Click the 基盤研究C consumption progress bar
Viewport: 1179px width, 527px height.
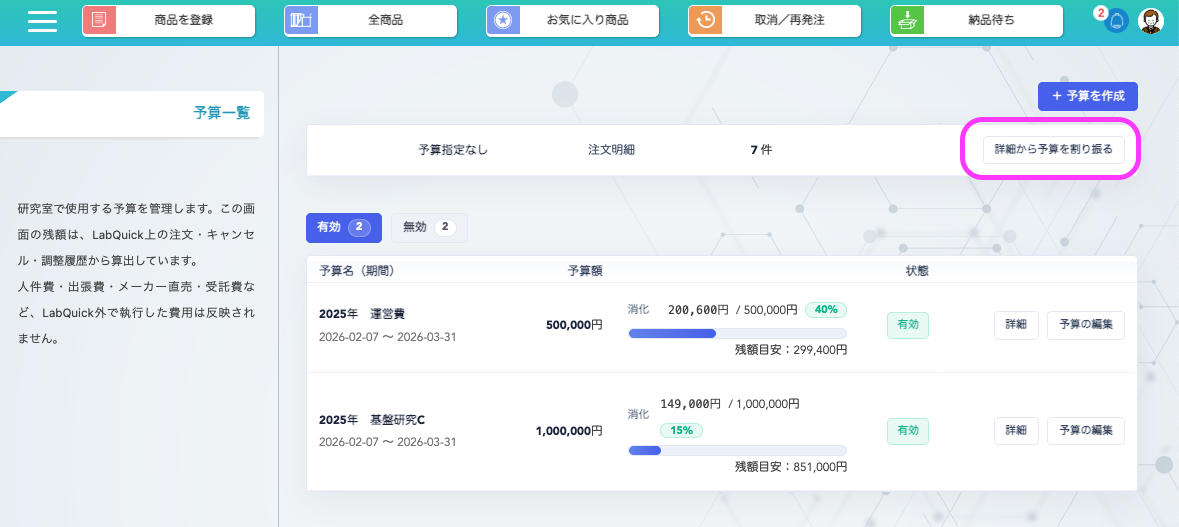737,450
